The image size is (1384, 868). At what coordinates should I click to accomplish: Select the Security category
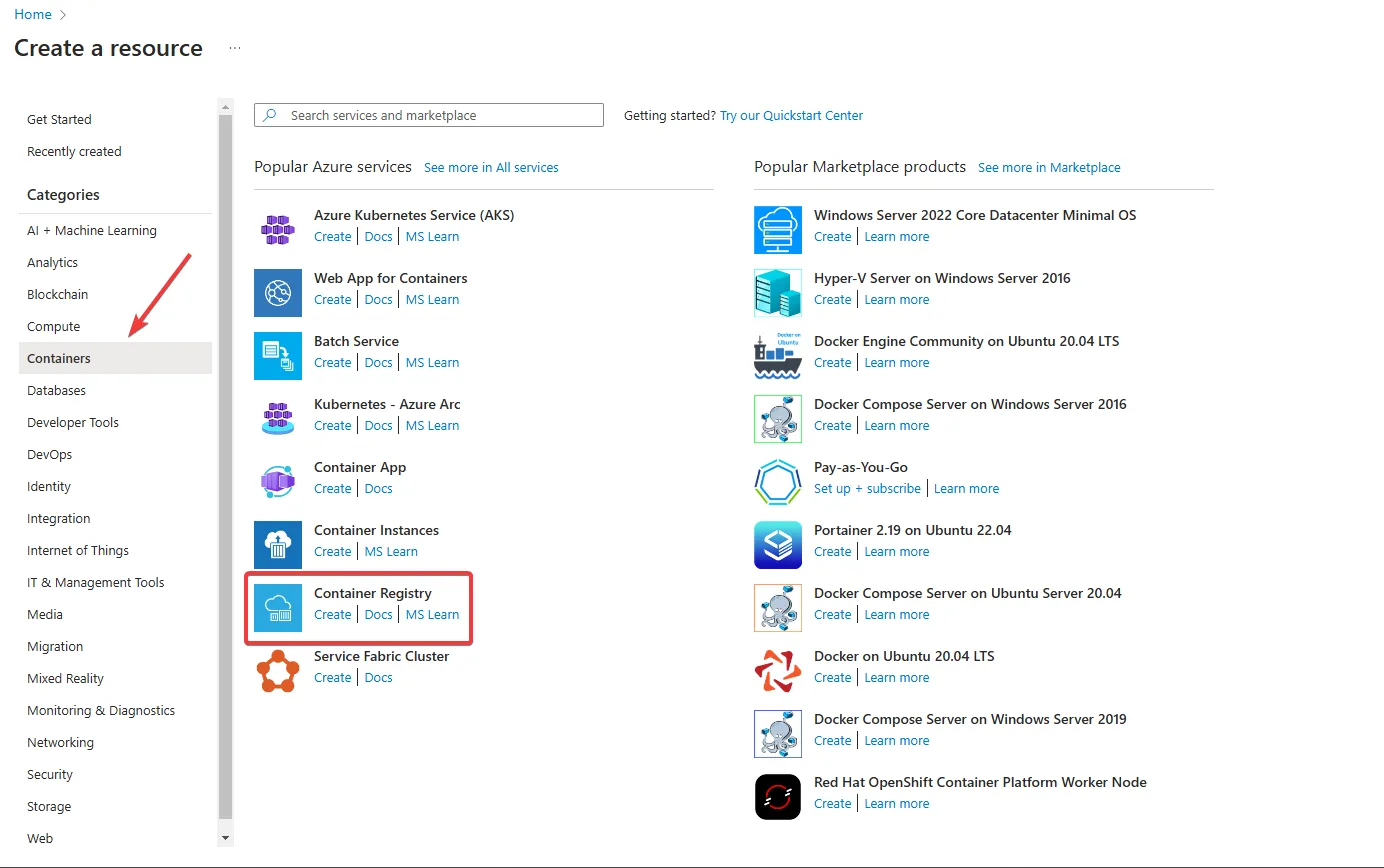pos(115,774)
